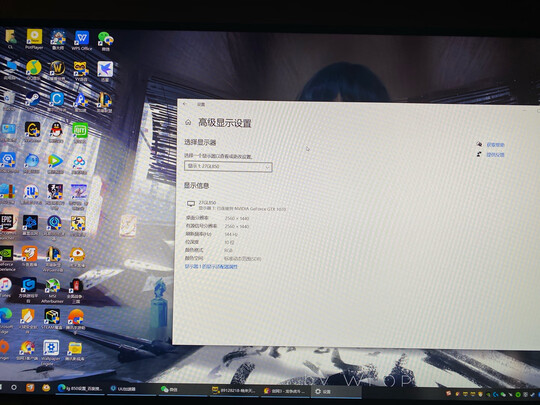The height and width of the screenshot is (405, 540).
Task: Open the iTunes desktop shortcut
Action: click(6, 288)
